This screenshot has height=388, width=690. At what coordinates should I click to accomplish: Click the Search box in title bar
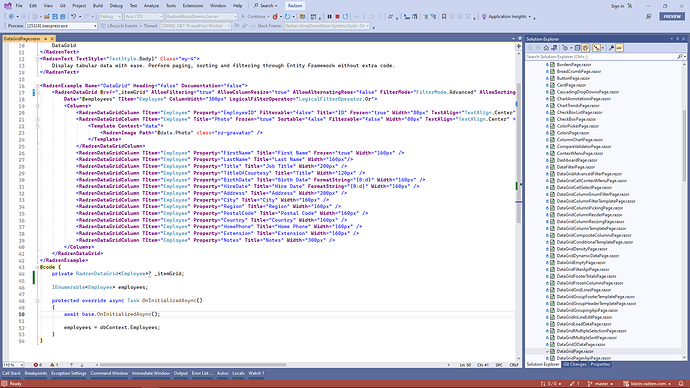(266, 6)
